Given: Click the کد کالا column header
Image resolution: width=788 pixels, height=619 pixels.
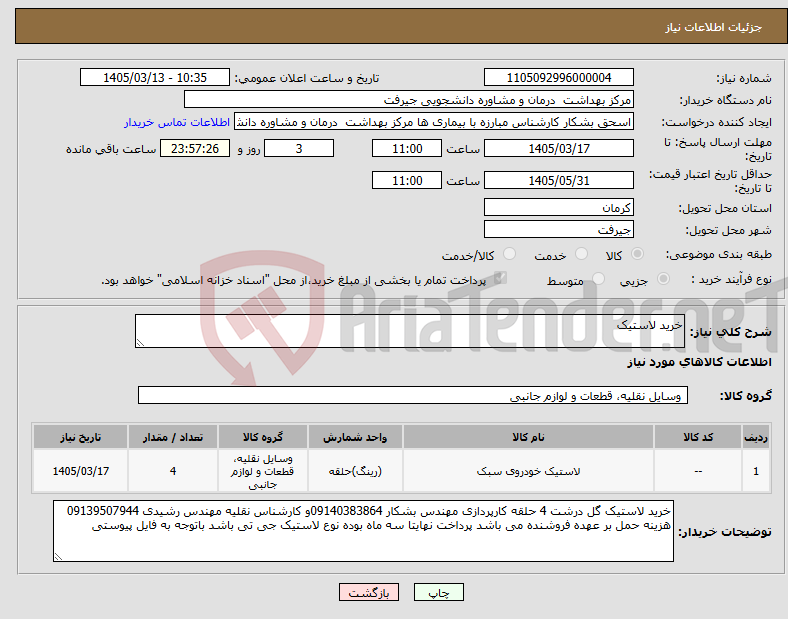Looking at the screenshot, I should (698, 437).
